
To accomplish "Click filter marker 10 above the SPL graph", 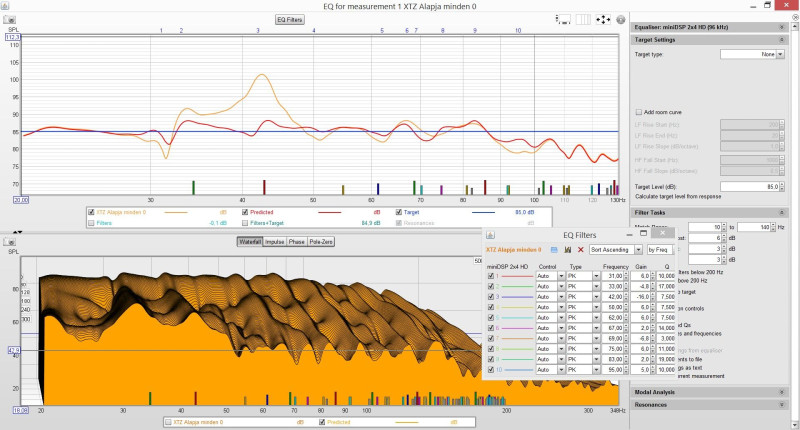I will tap(518, 31).
